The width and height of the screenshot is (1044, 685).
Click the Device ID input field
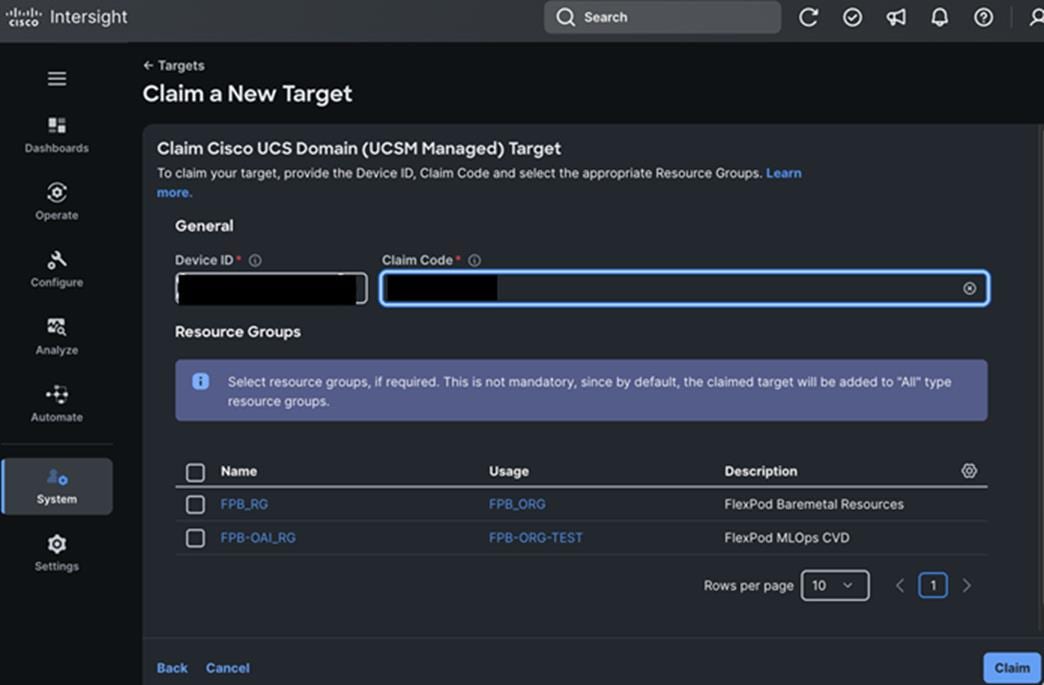click(271, 288)
